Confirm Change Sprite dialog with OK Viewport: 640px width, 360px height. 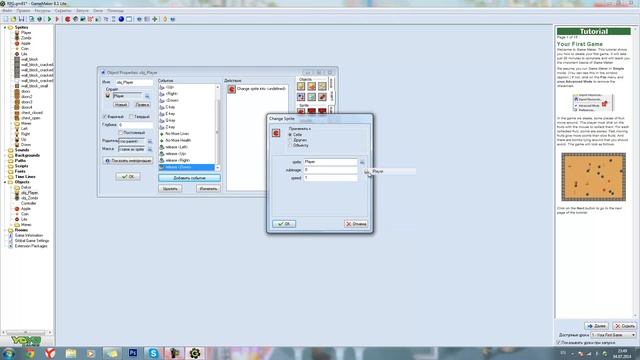284,224
